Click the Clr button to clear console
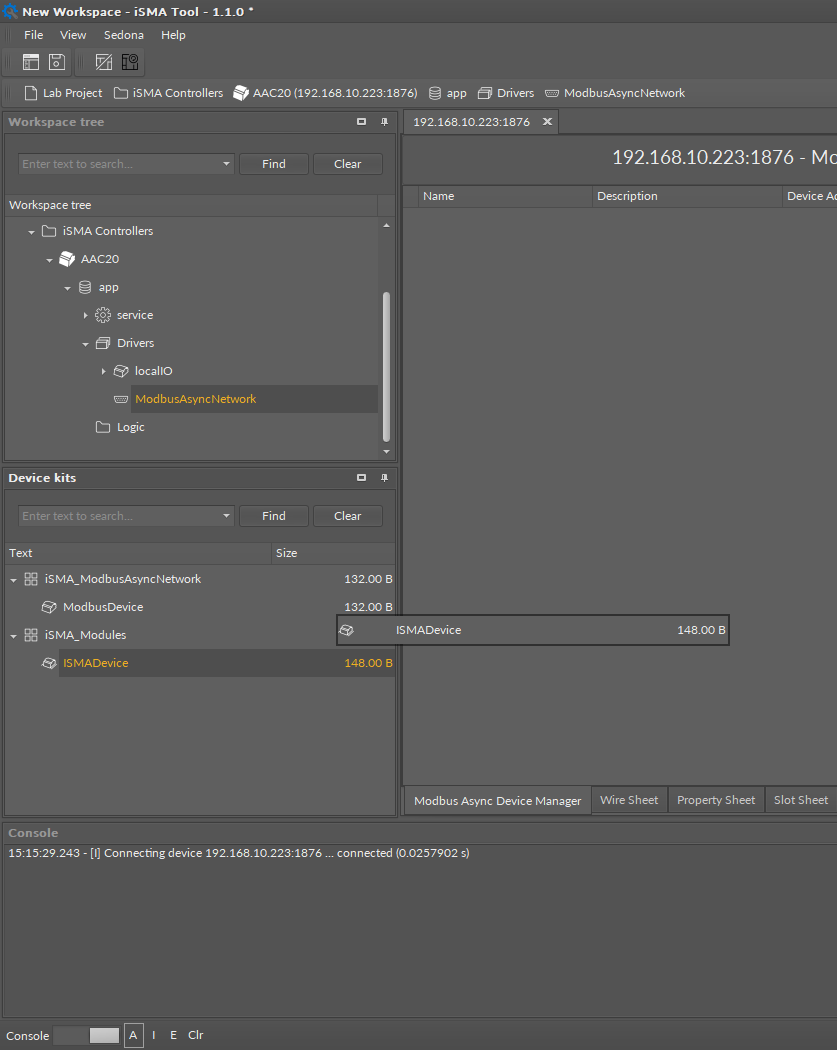The image size is (837, 1050). coord(196,1035)
